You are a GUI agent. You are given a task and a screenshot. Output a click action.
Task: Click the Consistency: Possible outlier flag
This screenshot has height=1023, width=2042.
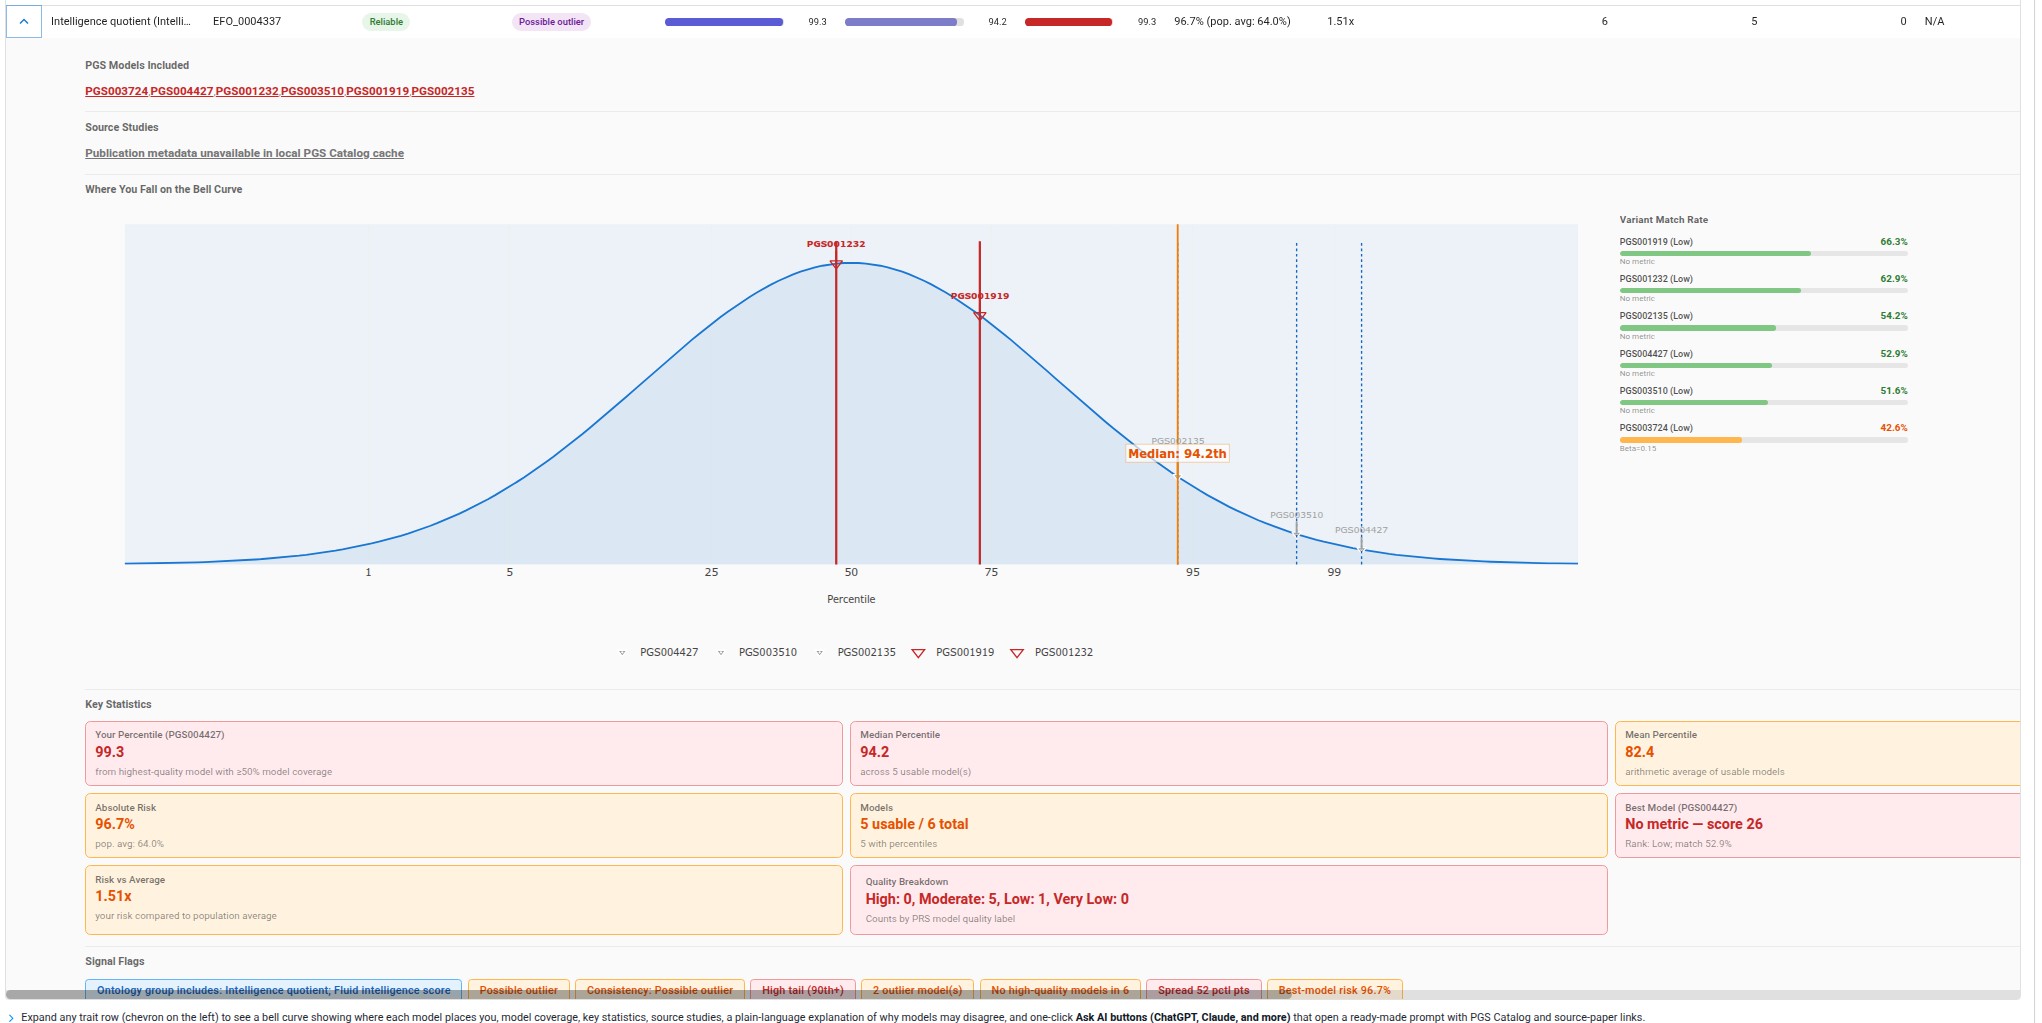click(x=660, y=990)
